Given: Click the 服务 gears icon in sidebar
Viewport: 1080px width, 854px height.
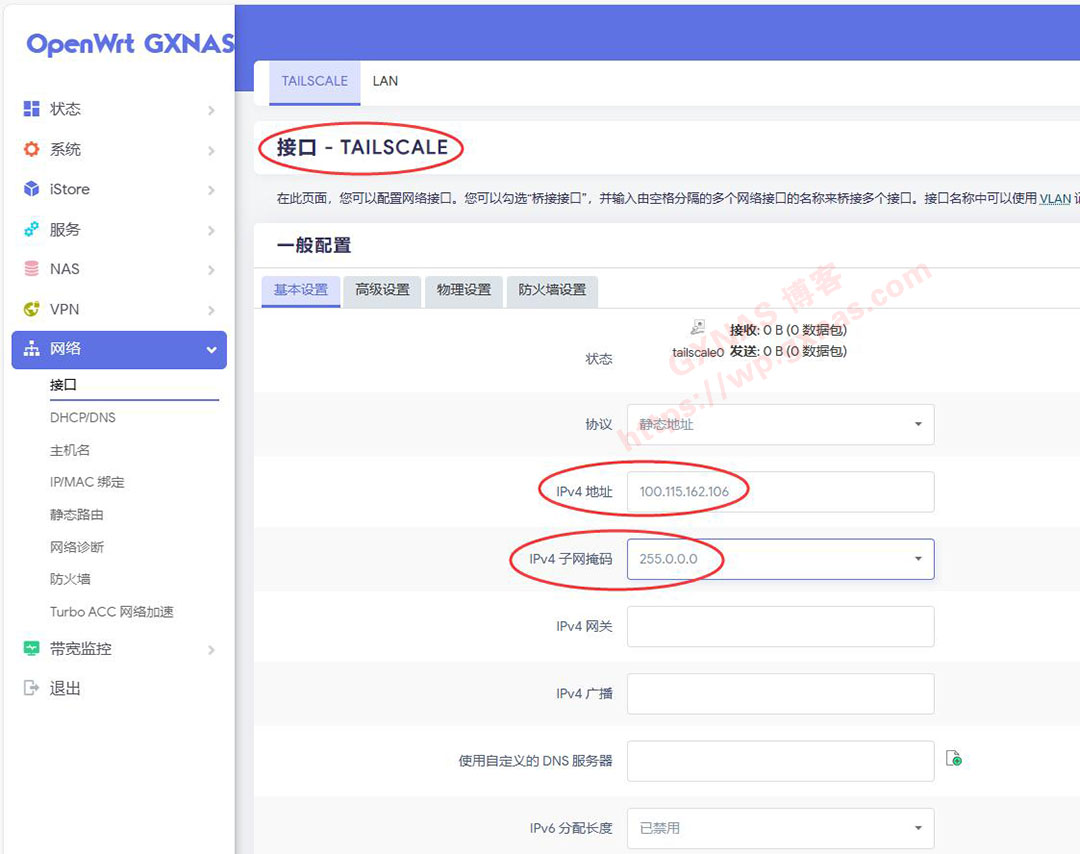Looking at the screenshot, I should coord(31,229).
